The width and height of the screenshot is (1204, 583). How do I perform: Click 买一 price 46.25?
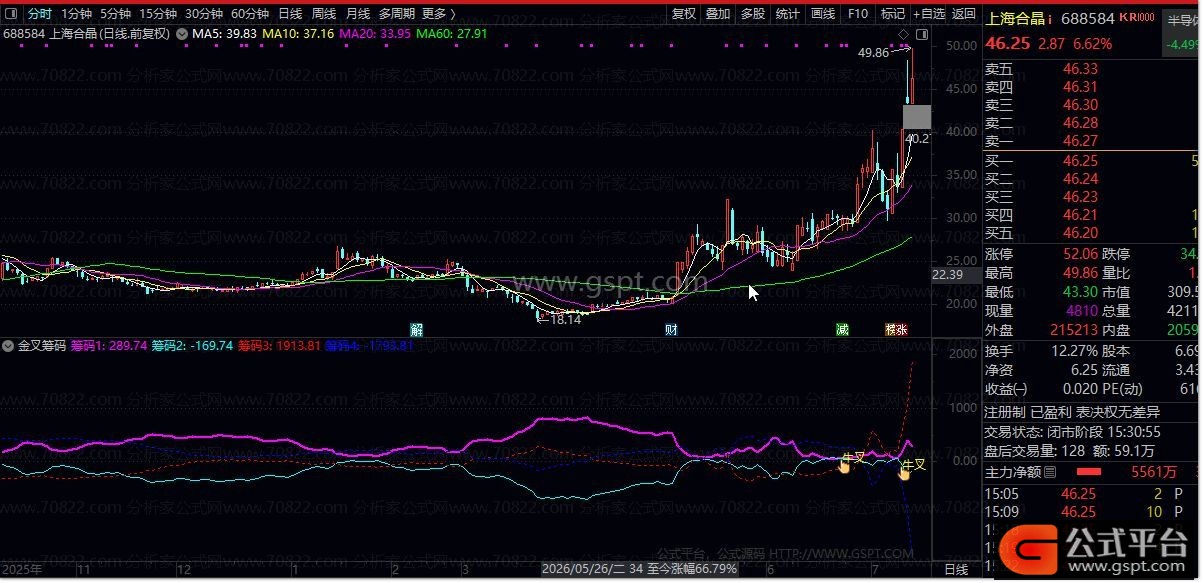1080,161
